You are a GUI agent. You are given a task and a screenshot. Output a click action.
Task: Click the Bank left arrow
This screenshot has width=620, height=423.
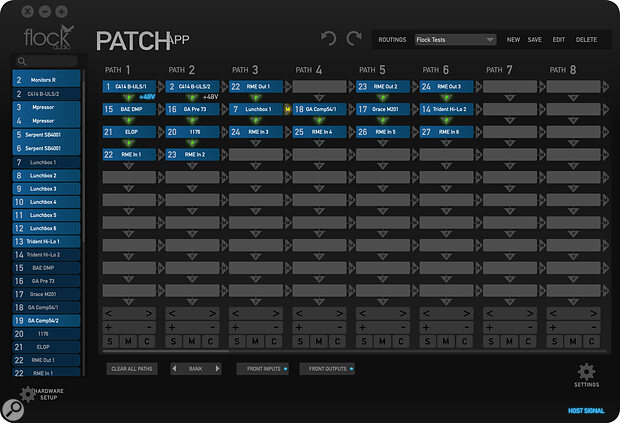pyautogui.click(x=174, y=368)
